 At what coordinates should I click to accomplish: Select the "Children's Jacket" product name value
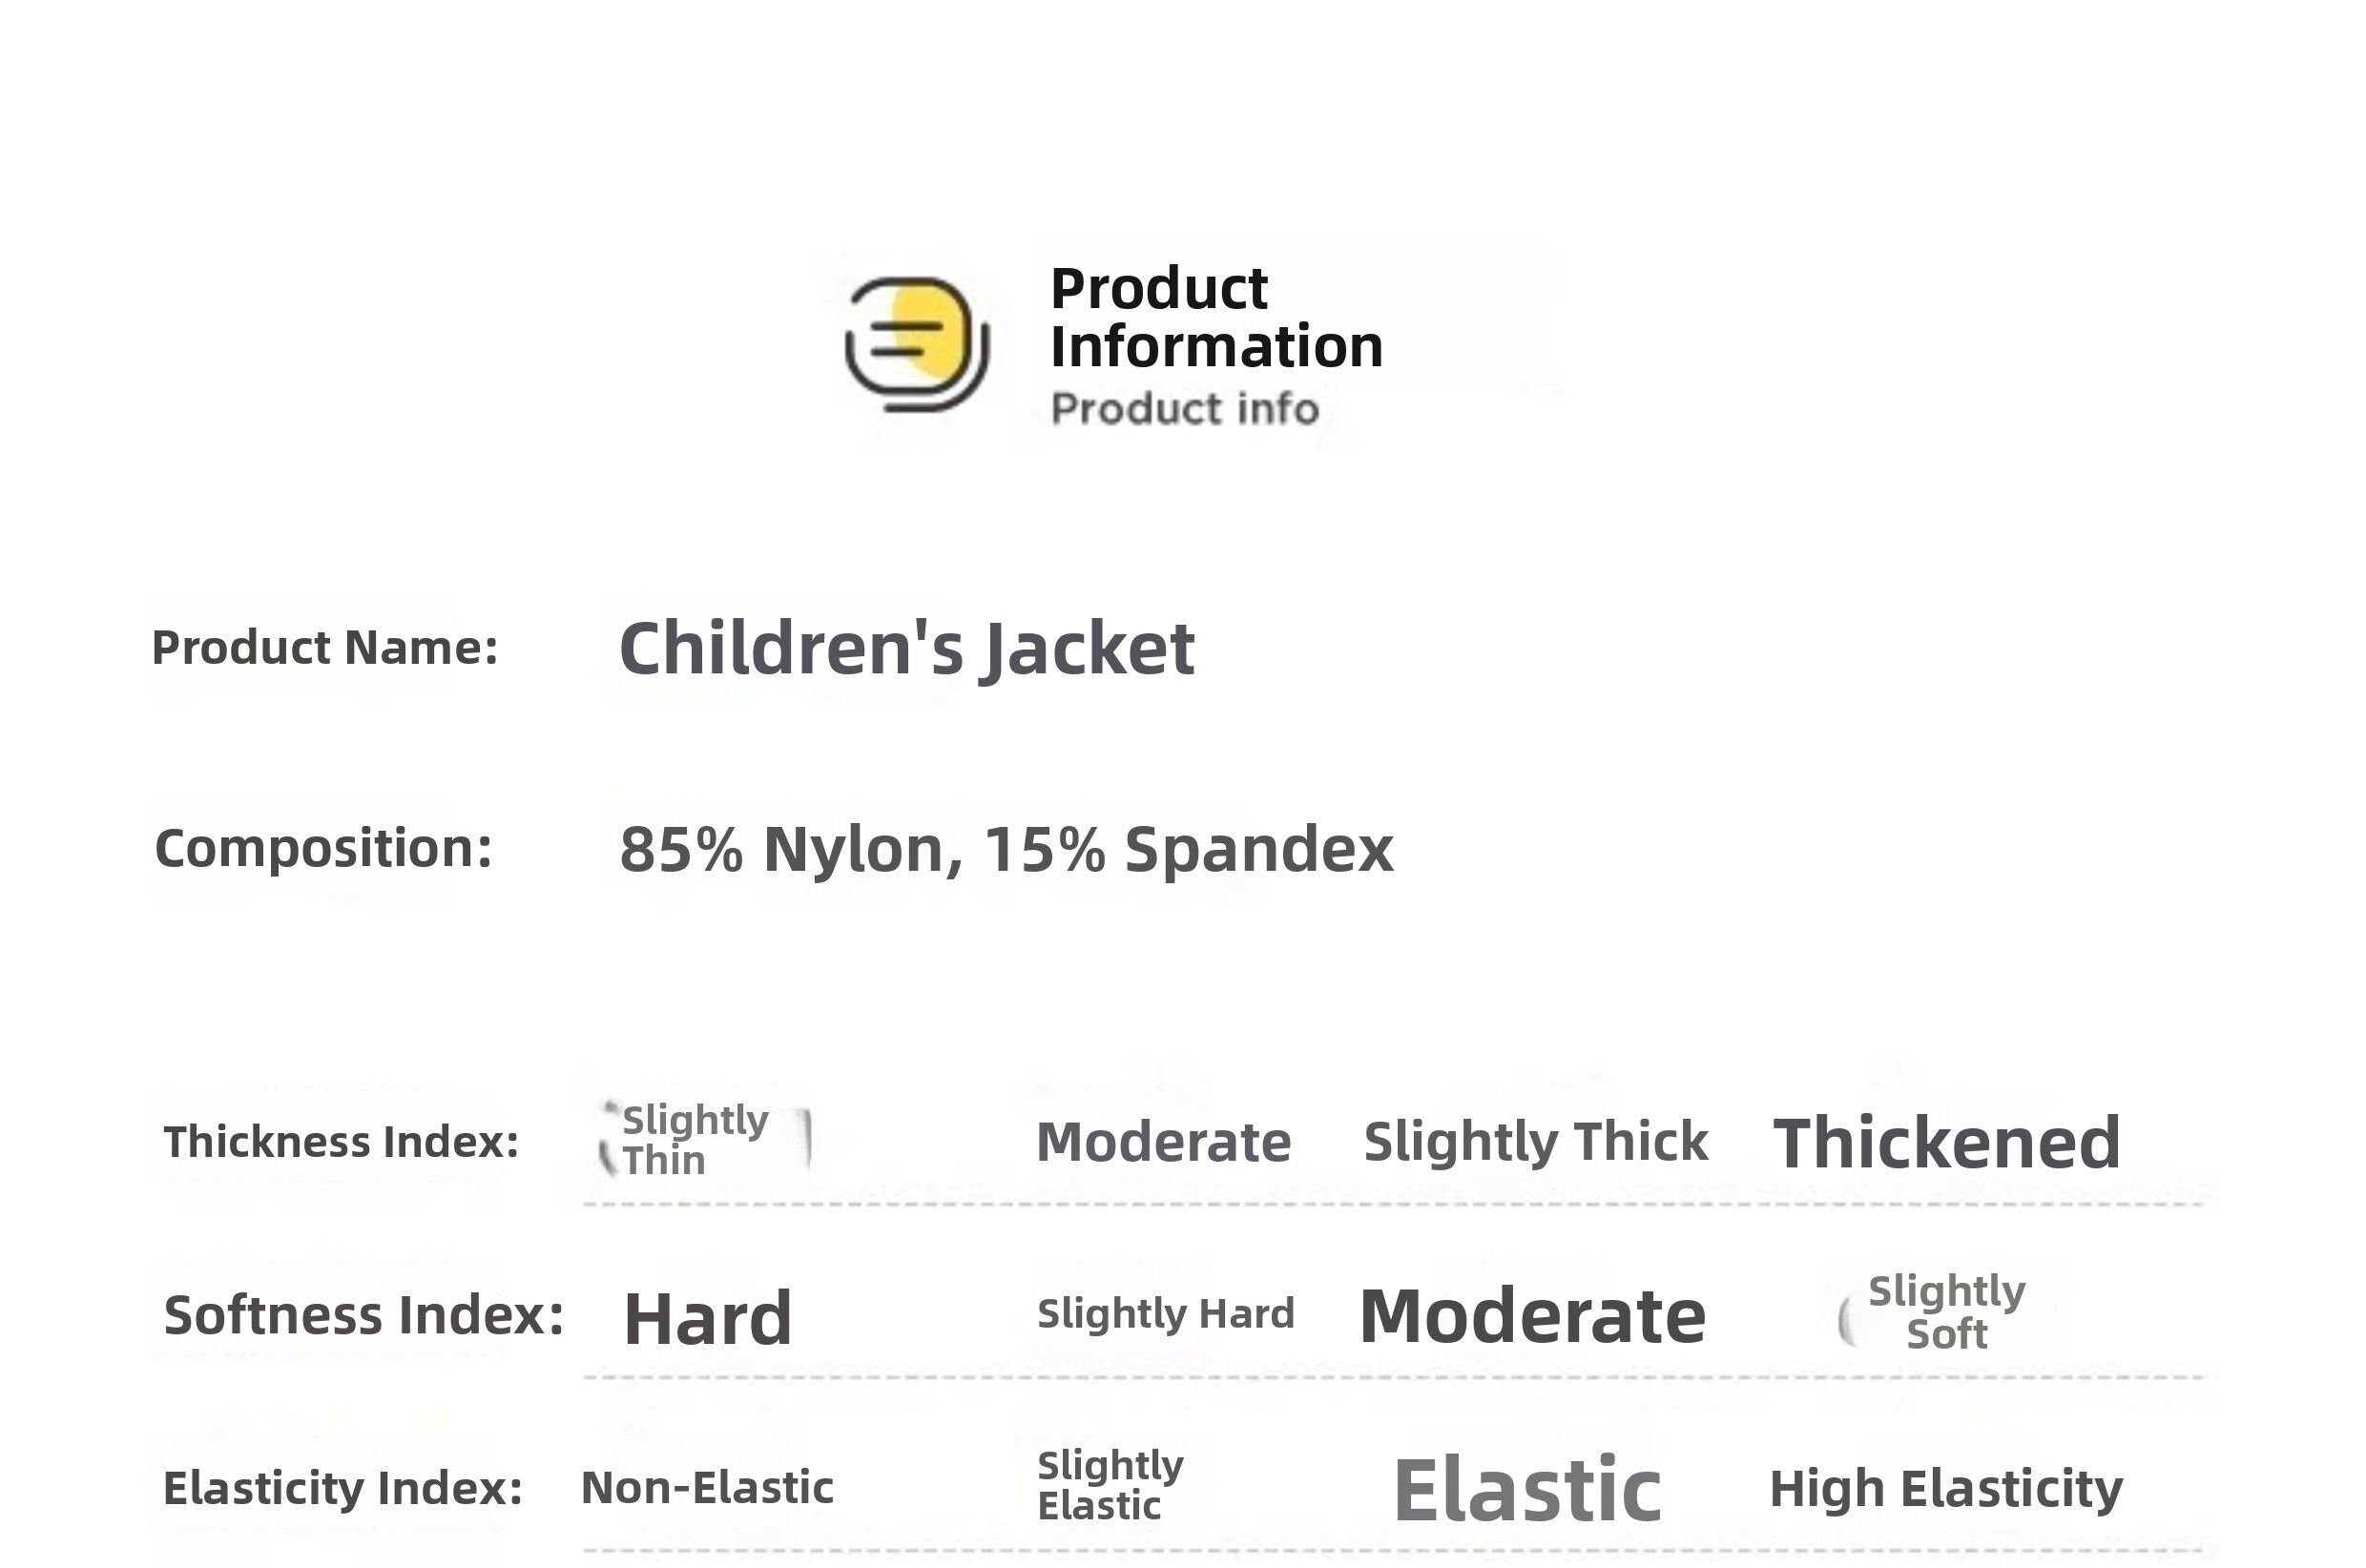pos(906,648)
